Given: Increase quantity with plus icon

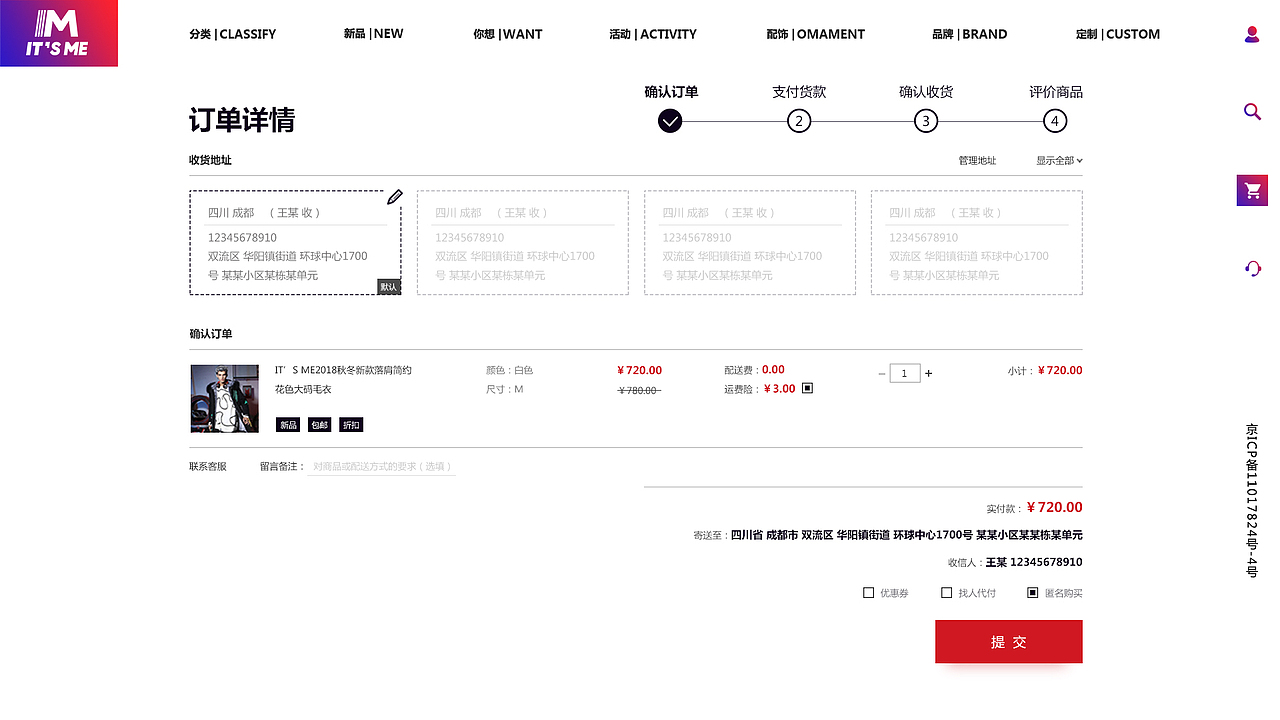Looking at the screenshot, I should (x=928, y=373).
